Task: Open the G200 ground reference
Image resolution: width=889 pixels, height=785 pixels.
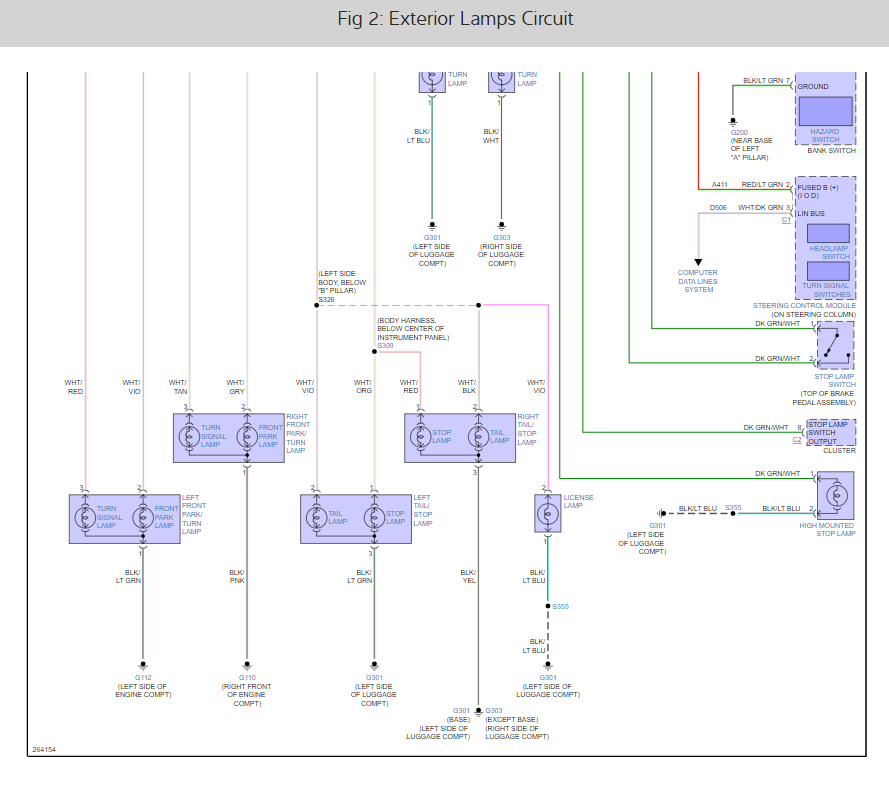Action: click(x=739, y=133)
